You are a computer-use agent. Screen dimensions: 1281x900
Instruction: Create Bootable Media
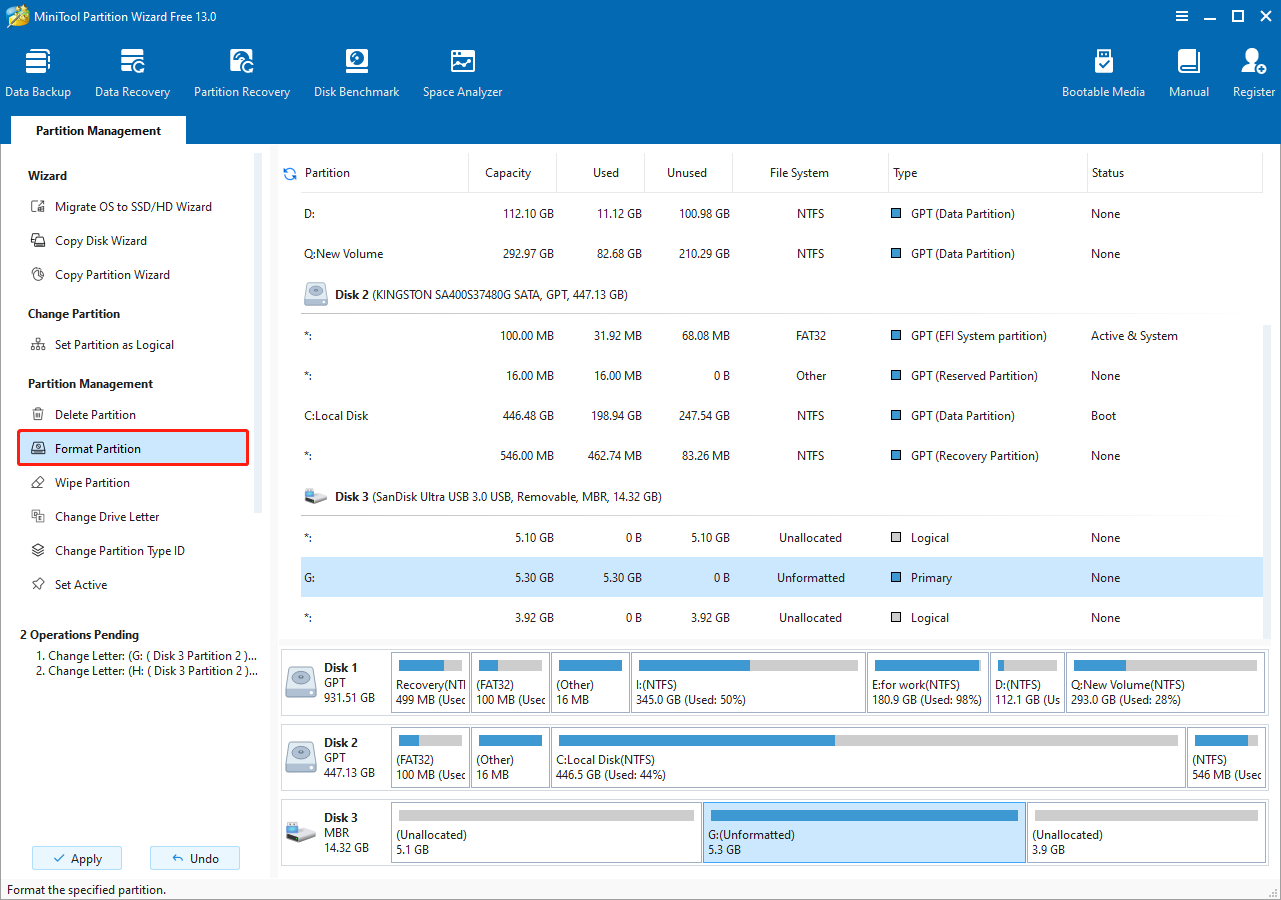(1103, 73)
